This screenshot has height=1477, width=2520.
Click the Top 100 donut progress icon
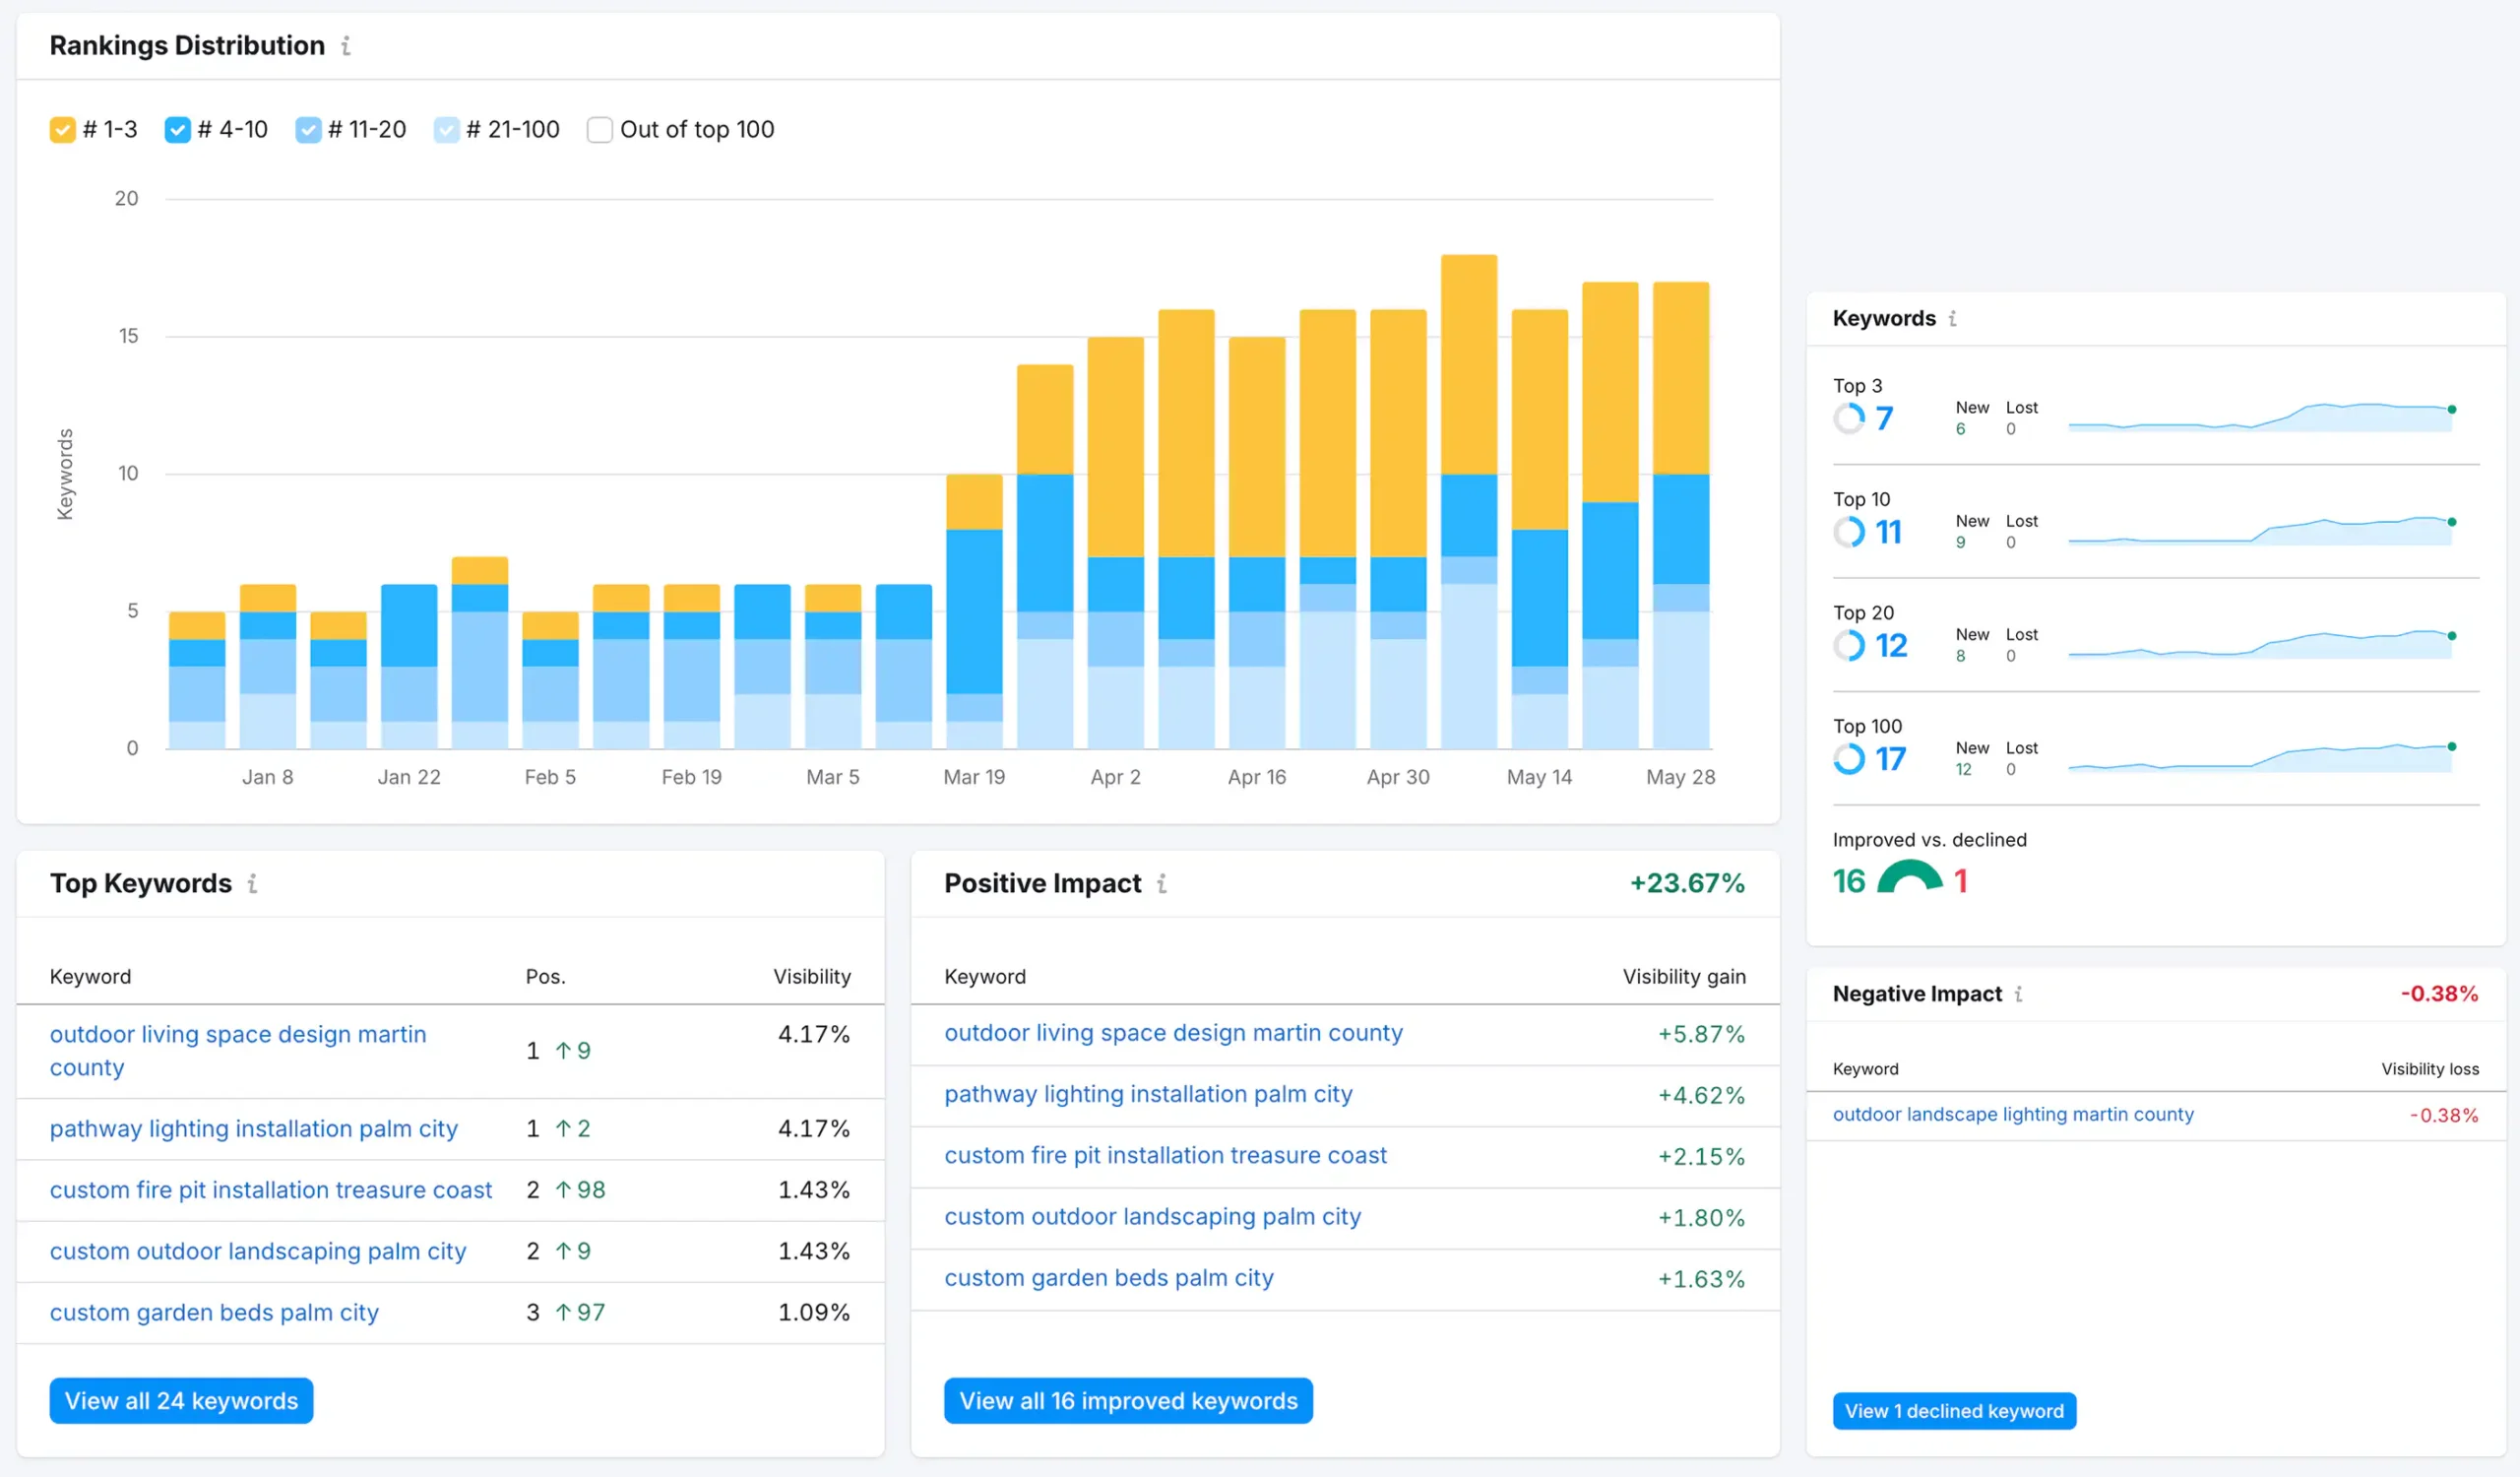(1849, 759)
